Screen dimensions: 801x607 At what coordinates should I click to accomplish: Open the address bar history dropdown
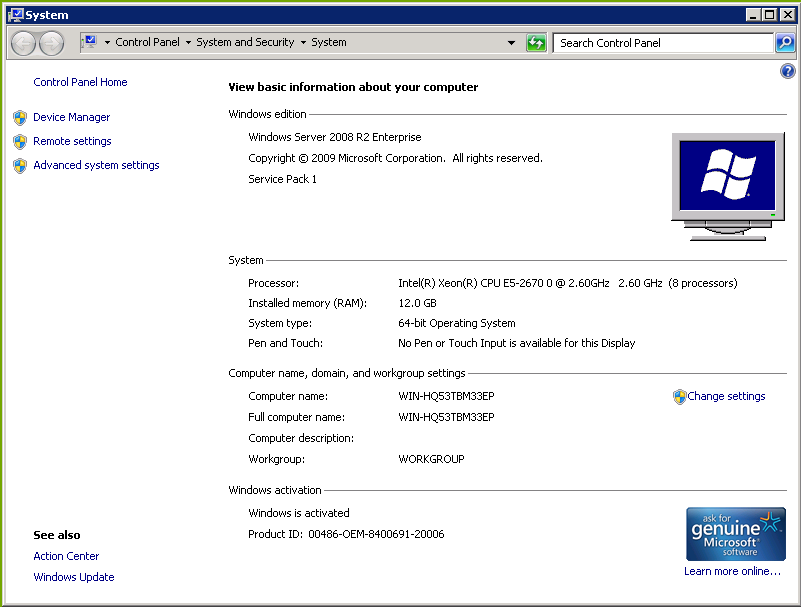(x=511, y=43)
